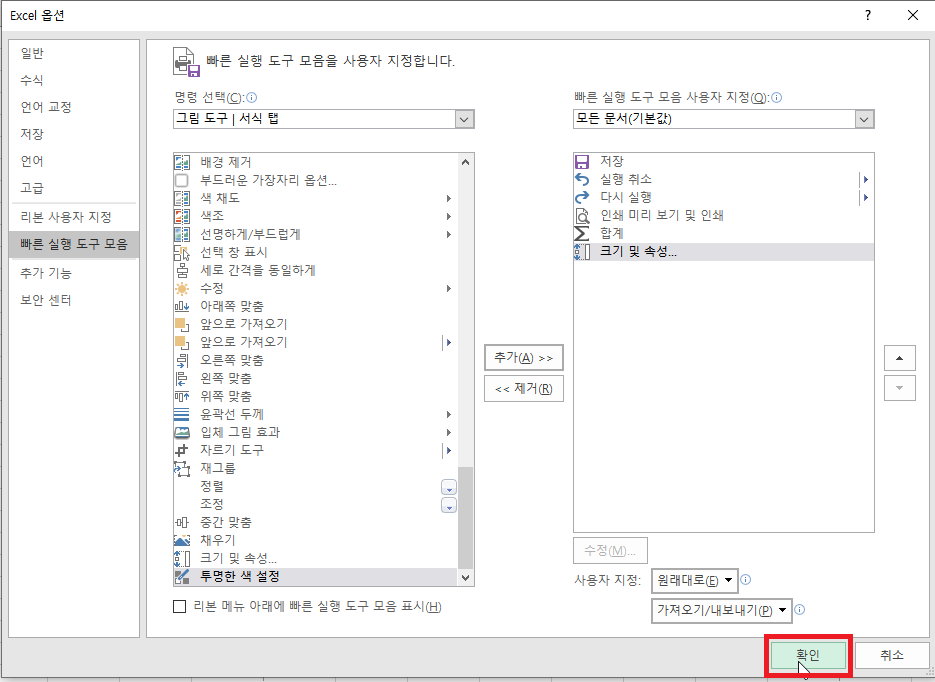935x682 pixels.
Task: Expand the 윤곽선 두께 submenu arrow
Action: 448,415
